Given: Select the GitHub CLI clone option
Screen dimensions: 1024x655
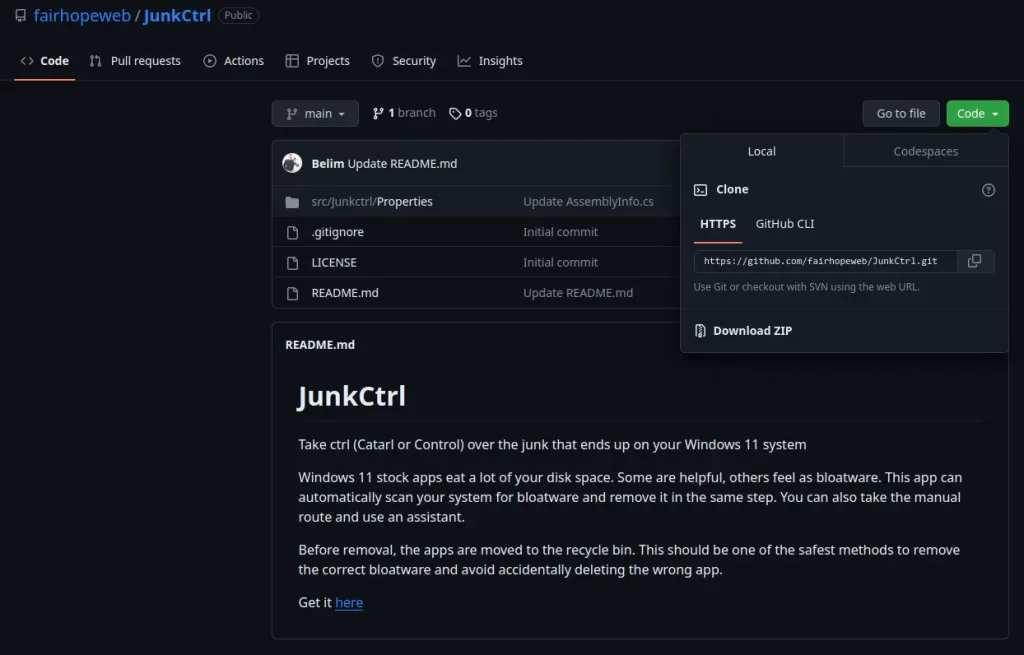Looking at the screenshot, I should [x=784, y=224].
